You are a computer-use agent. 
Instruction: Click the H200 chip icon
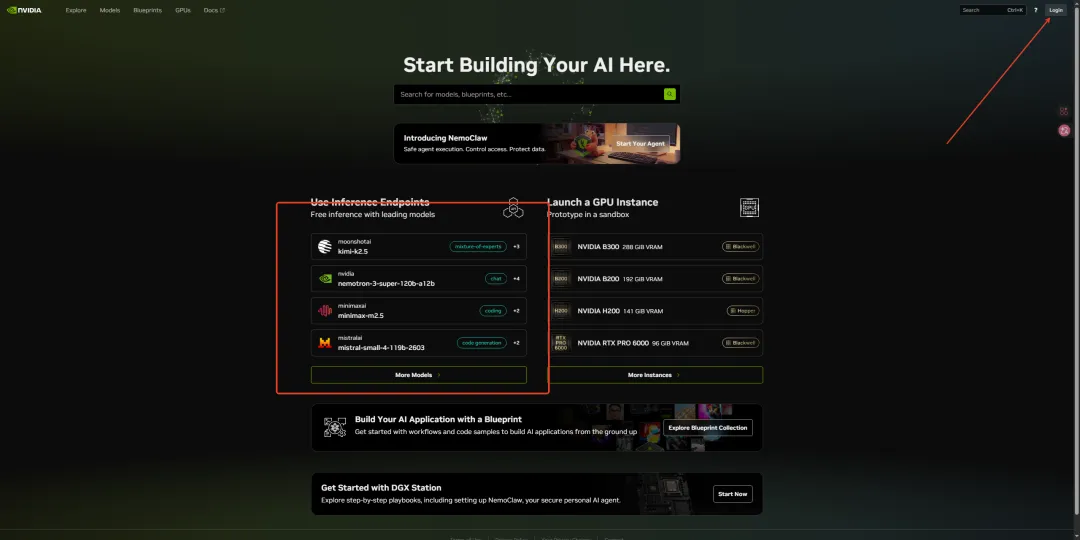pos(561,311)
